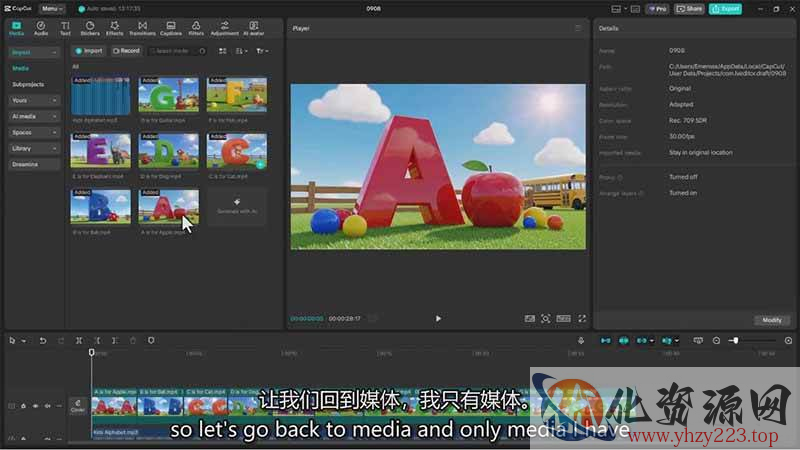Toggle visibility of the video track

tap(36, 406)
